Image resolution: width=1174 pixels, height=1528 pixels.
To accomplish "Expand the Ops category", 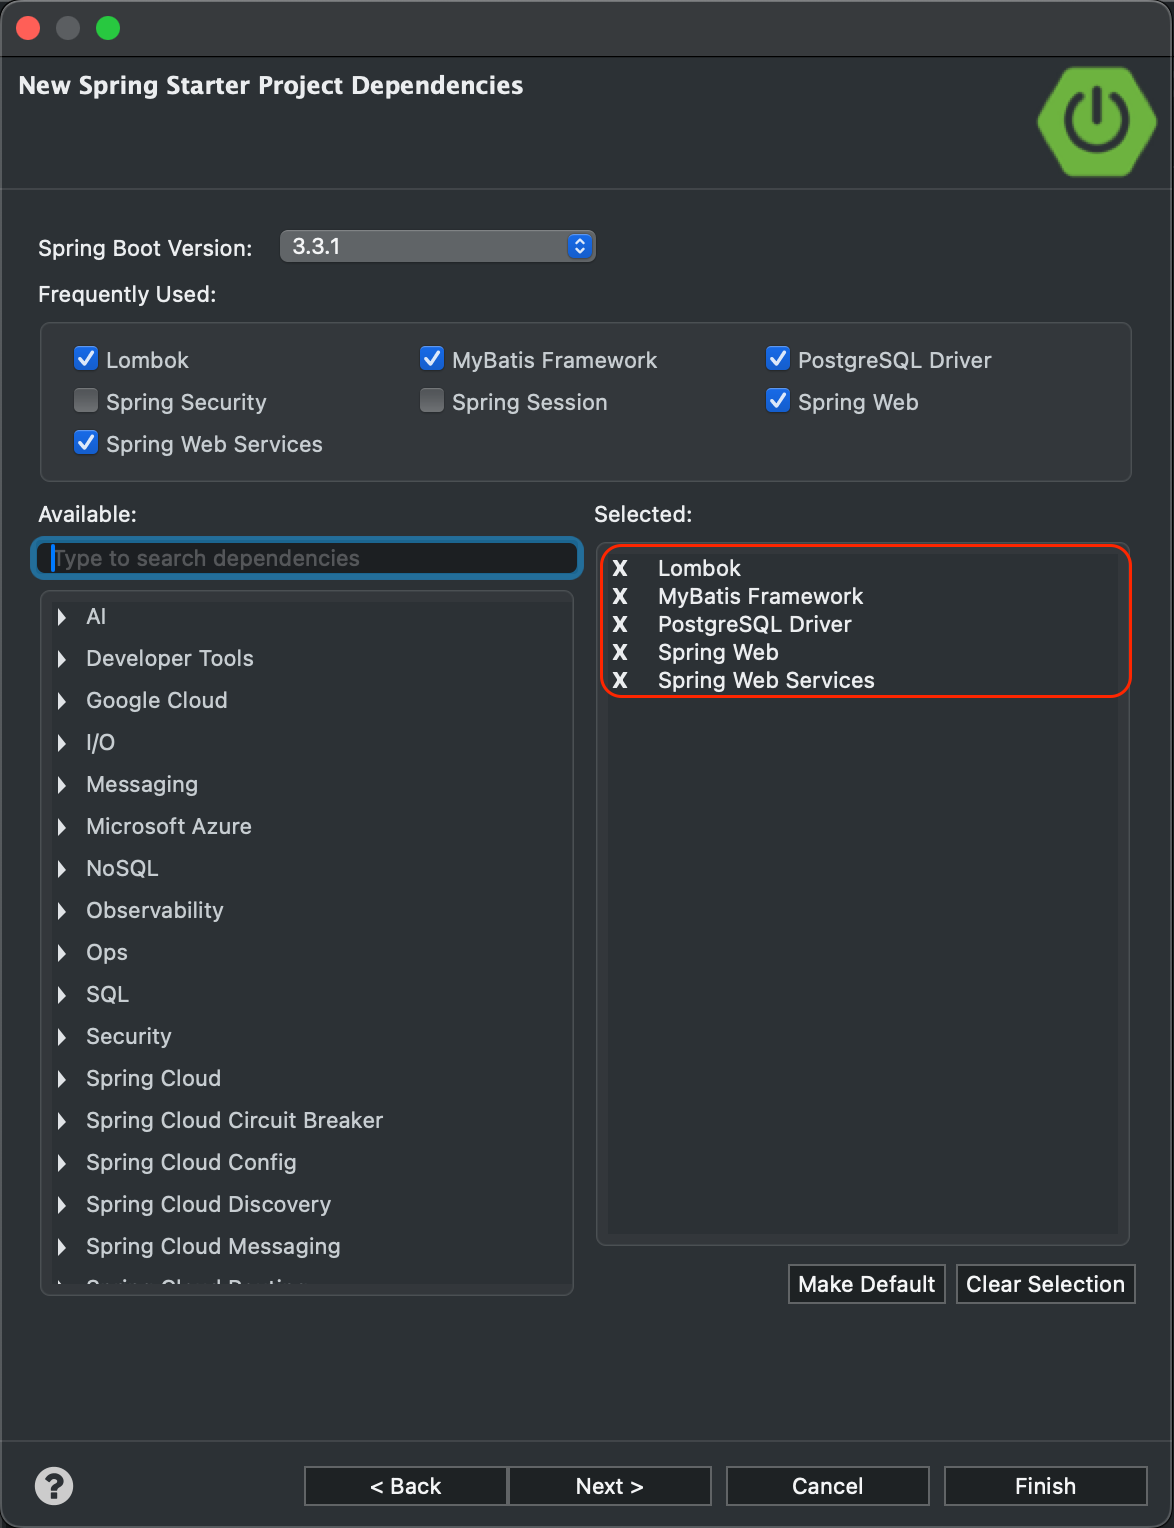I will [62, 953].
